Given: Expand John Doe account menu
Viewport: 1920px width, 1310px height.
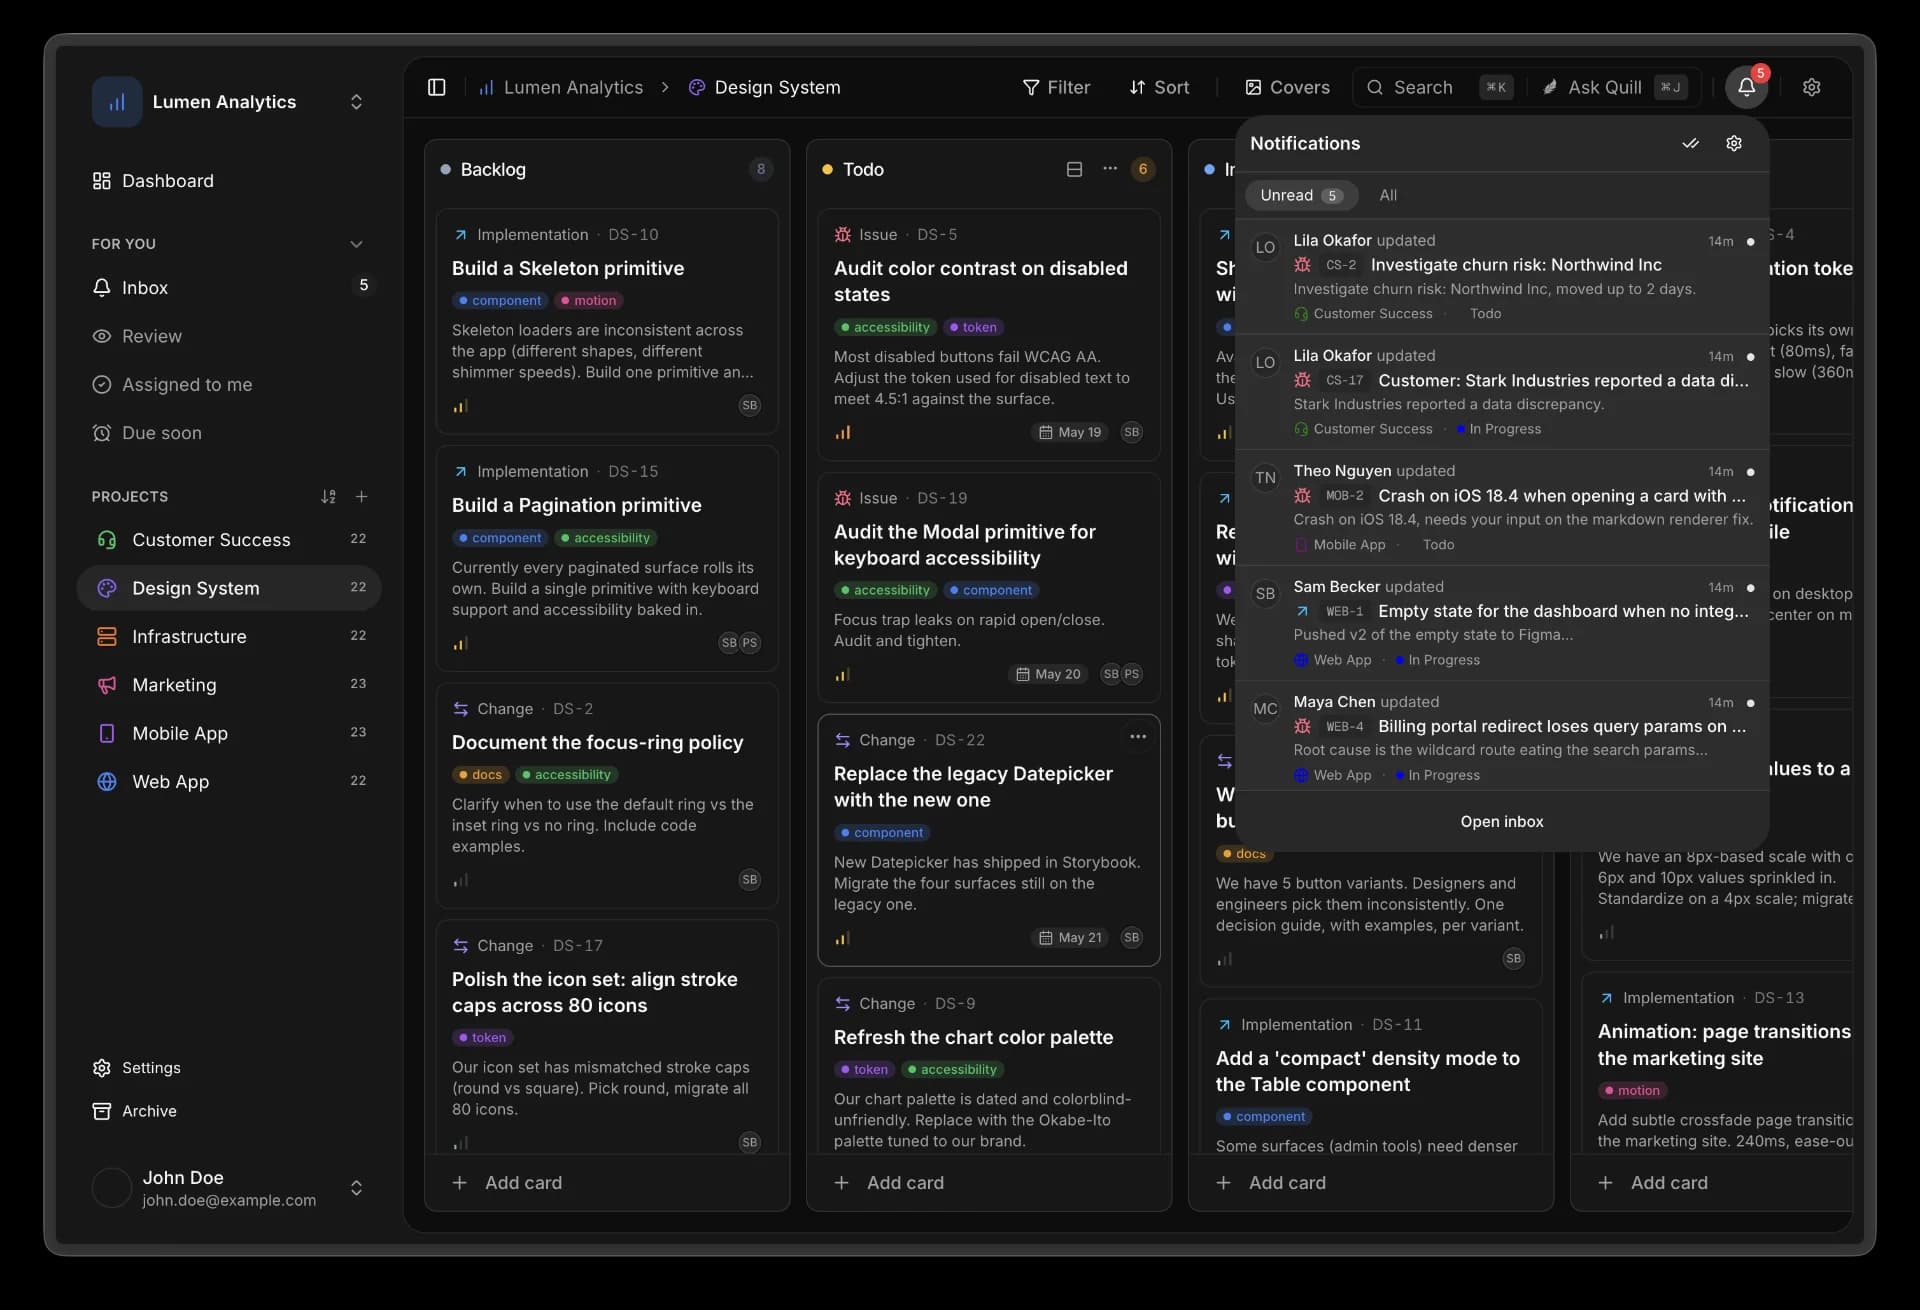Looking at the screenshot, I should coord(356,1188).
